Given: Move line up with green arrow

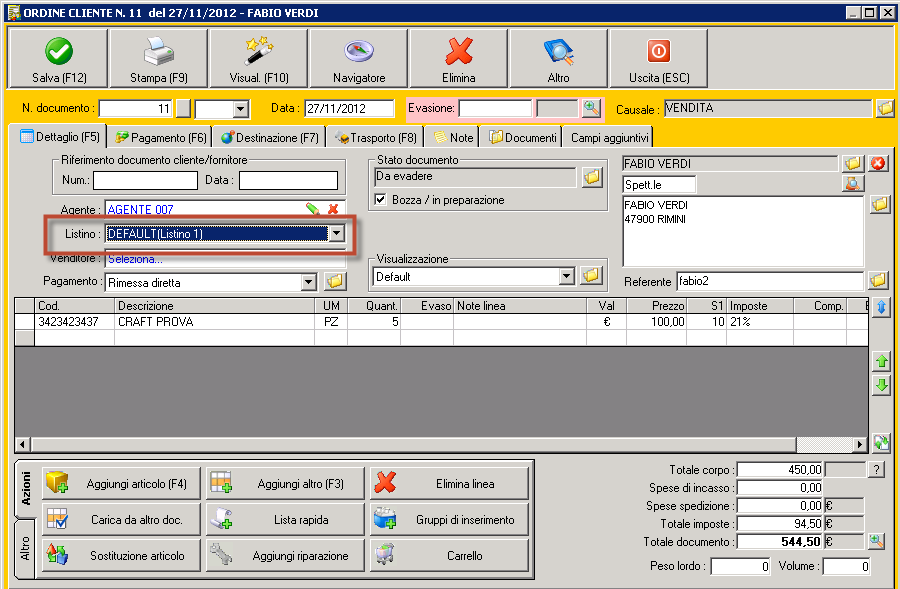Looking at the screenshot, I should (x=882, y=362).
